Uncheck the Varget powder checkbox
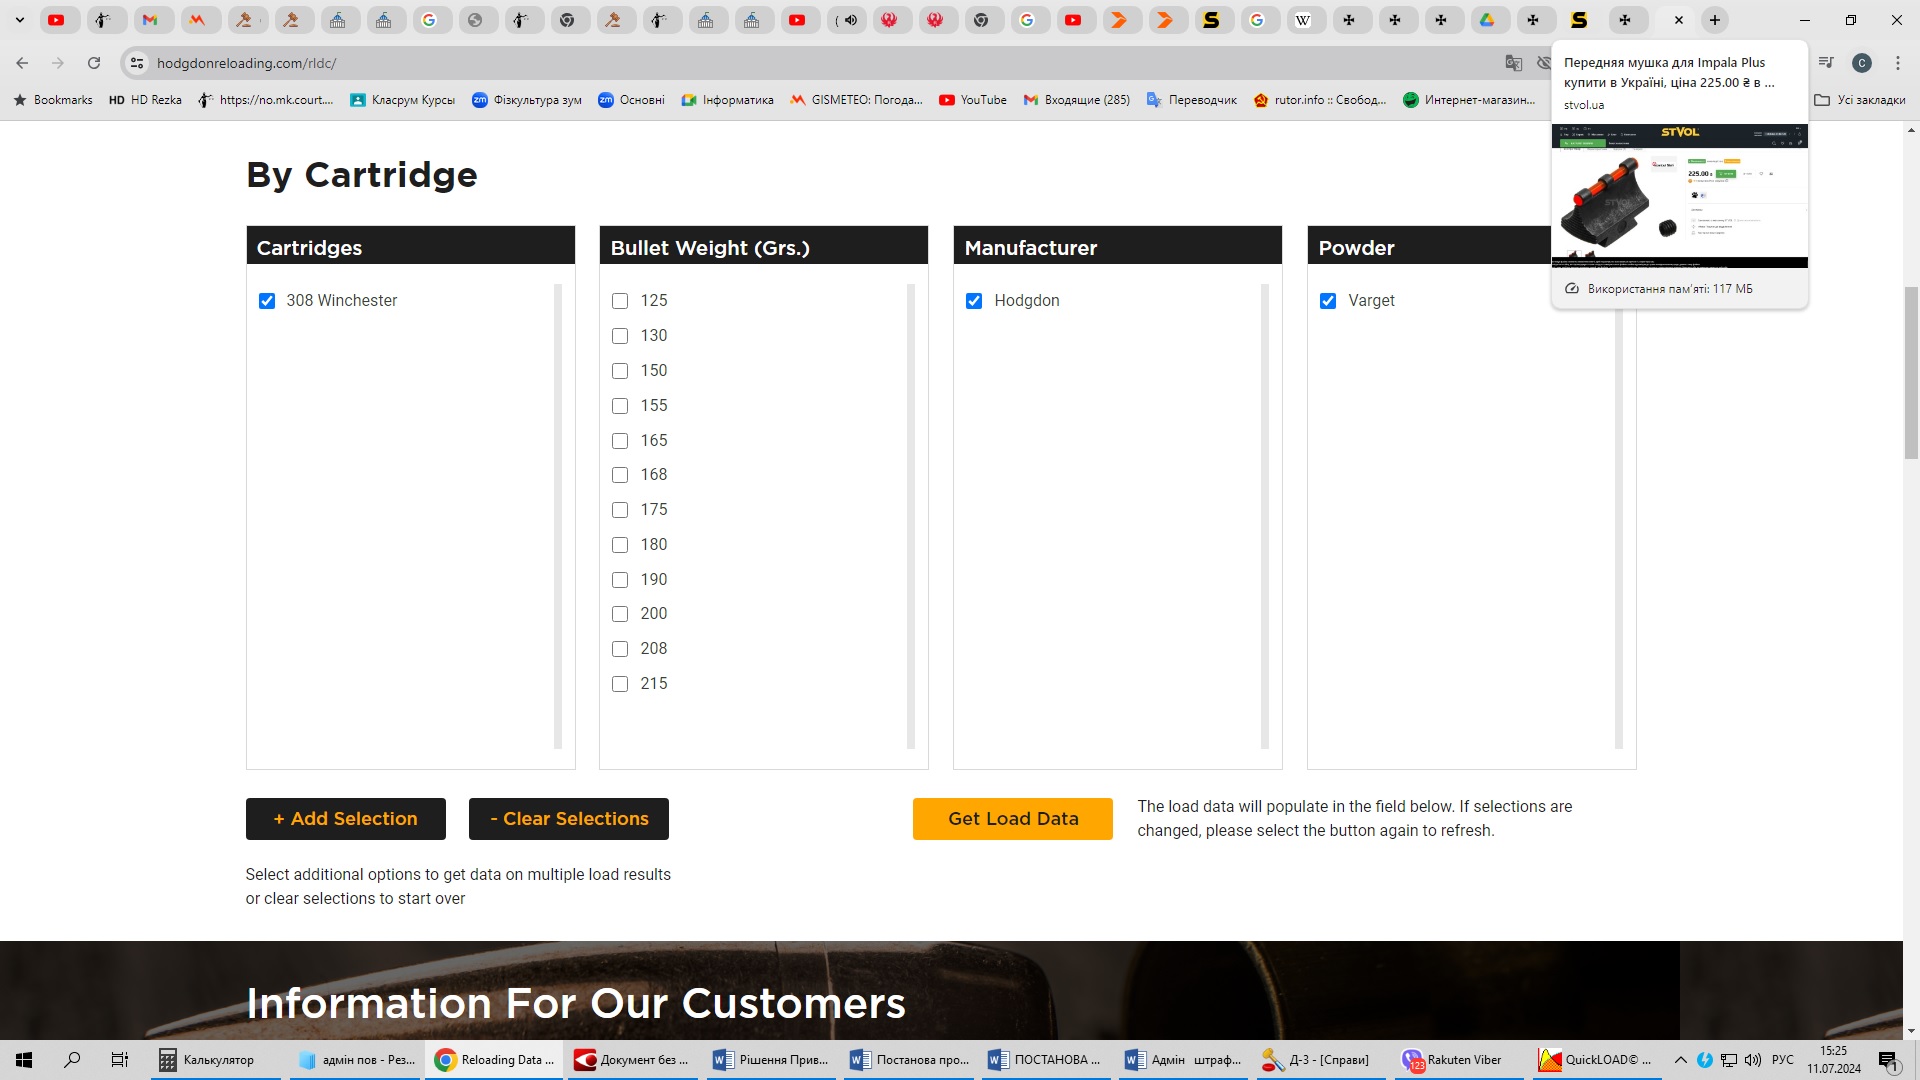Image resolution: width=1920 pixels, height=1080 pixels. 1328,301
